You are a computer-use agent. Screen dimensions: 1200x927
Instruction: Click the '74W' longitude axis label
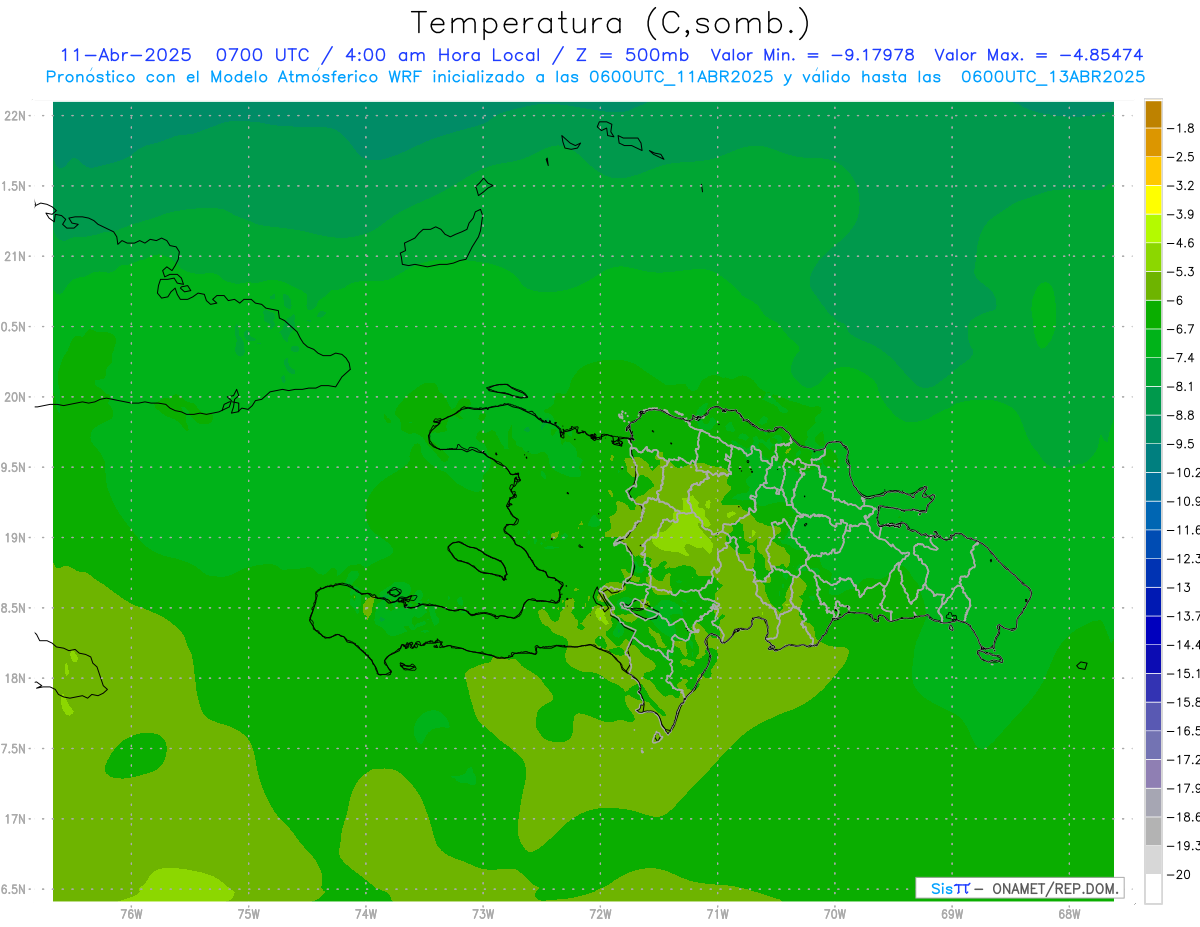point(365,914)
